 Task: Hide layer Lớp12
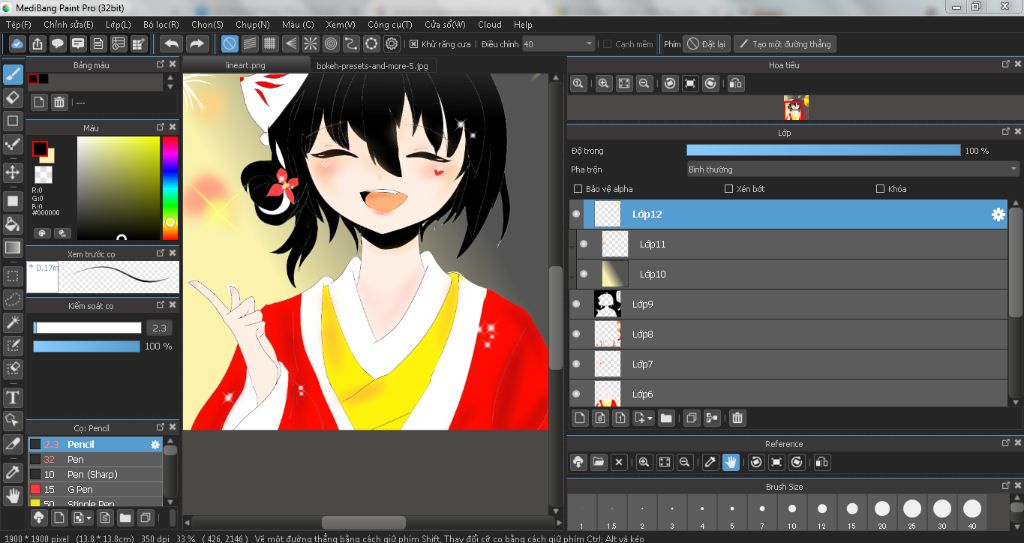[577, 214]
